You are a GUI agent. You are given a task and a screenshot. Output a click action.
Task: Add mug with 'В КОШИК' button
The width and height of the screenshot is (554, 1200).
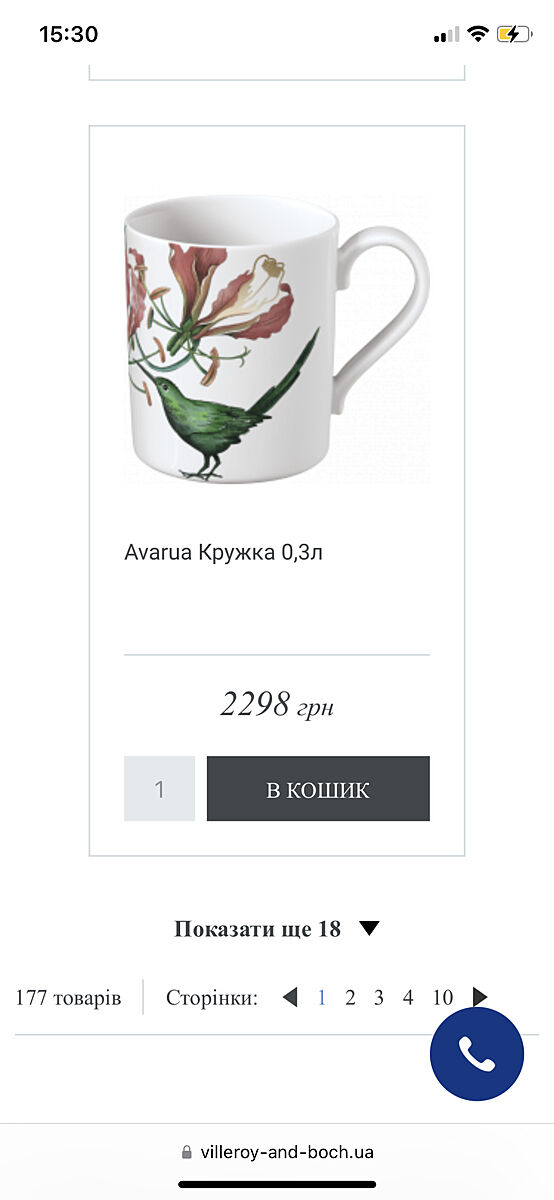[318, 789]
